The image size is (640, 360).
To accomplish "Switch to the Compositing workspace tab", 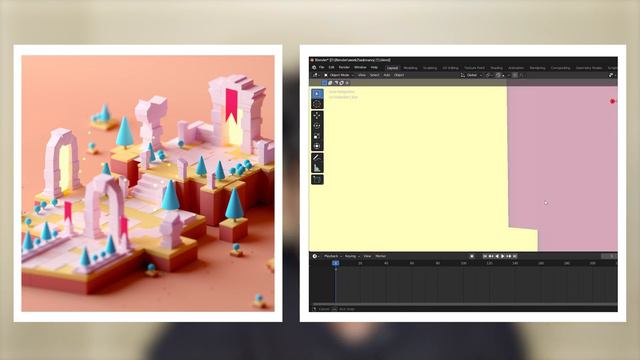I will pos(560,68).
